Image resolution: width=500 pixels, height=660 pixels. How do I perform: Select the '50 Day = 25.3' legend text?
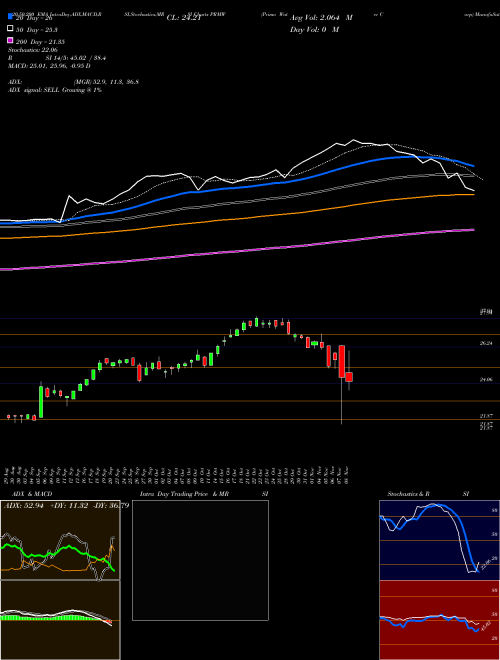coord(37,30)
